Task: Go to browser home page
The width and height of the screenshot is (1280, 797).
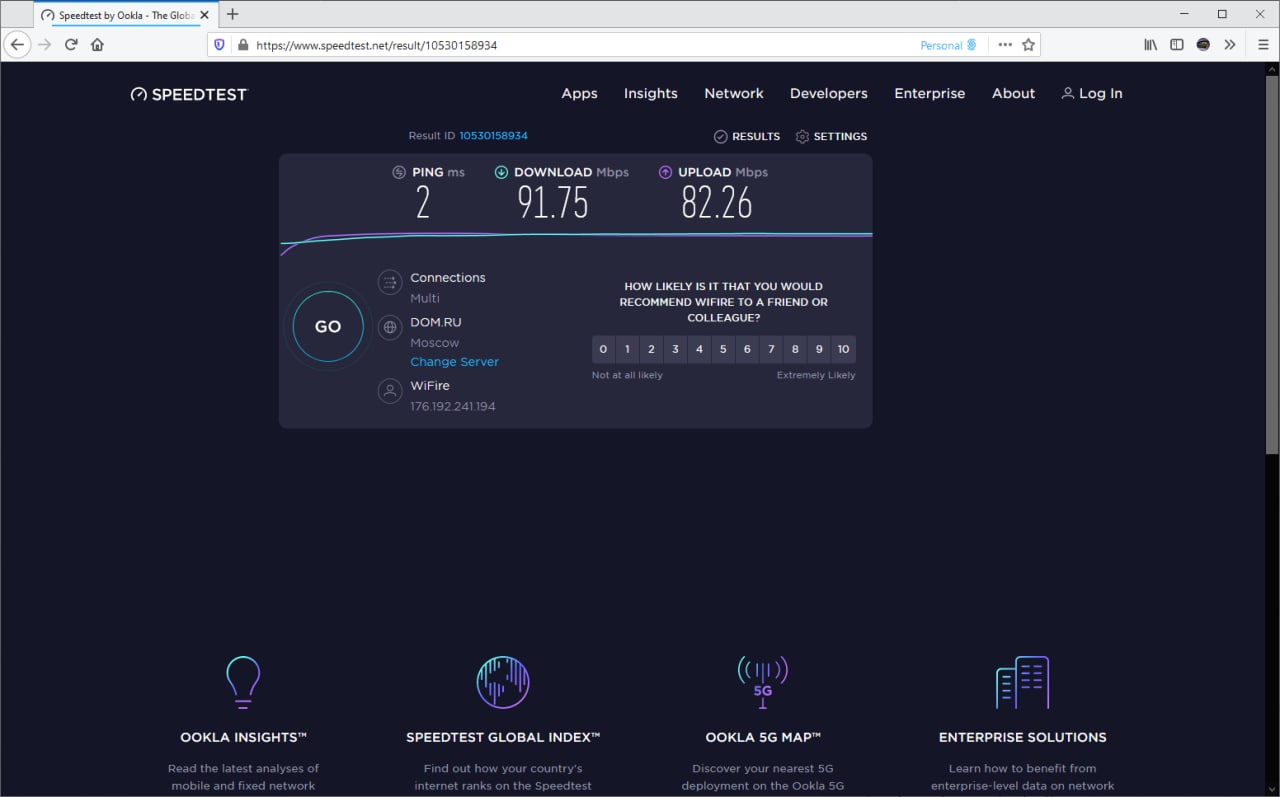Action: pyautogui.click(x=97, y=45)
